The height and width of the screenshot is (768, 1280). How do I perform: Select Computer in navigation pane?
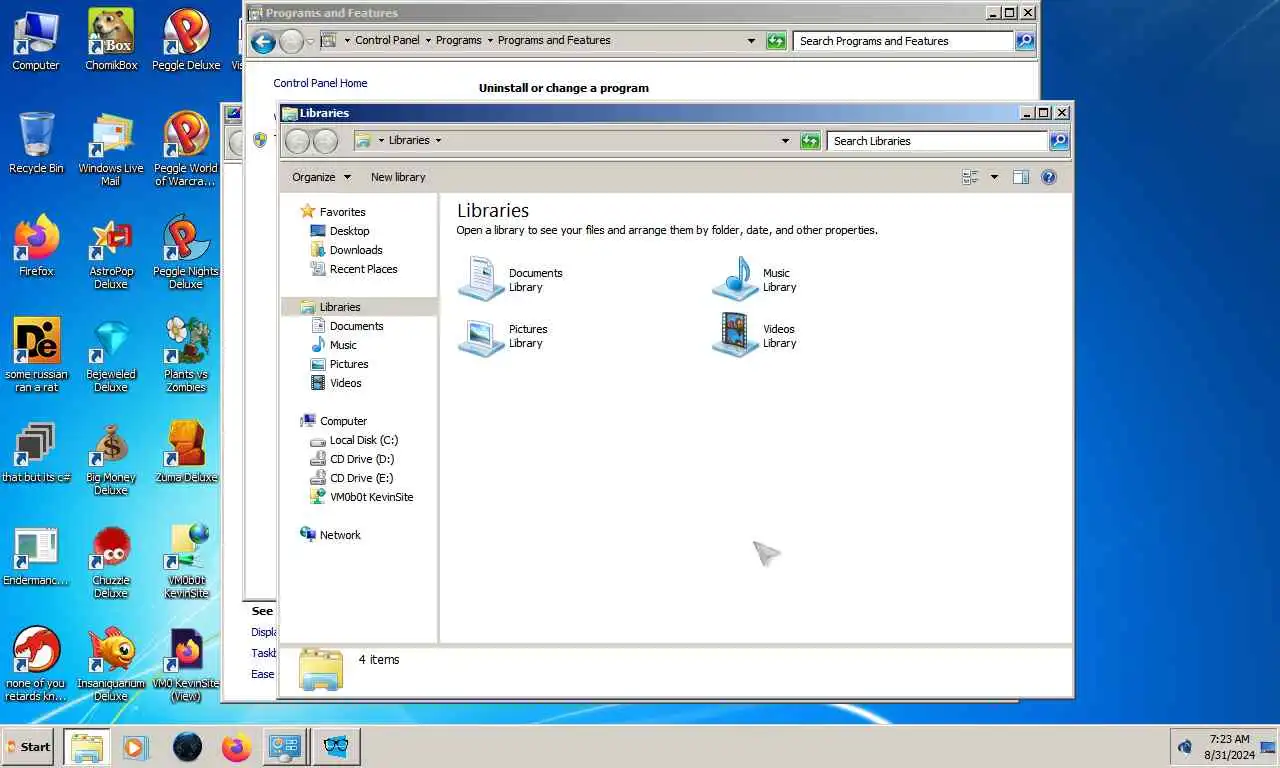[343, 421]
